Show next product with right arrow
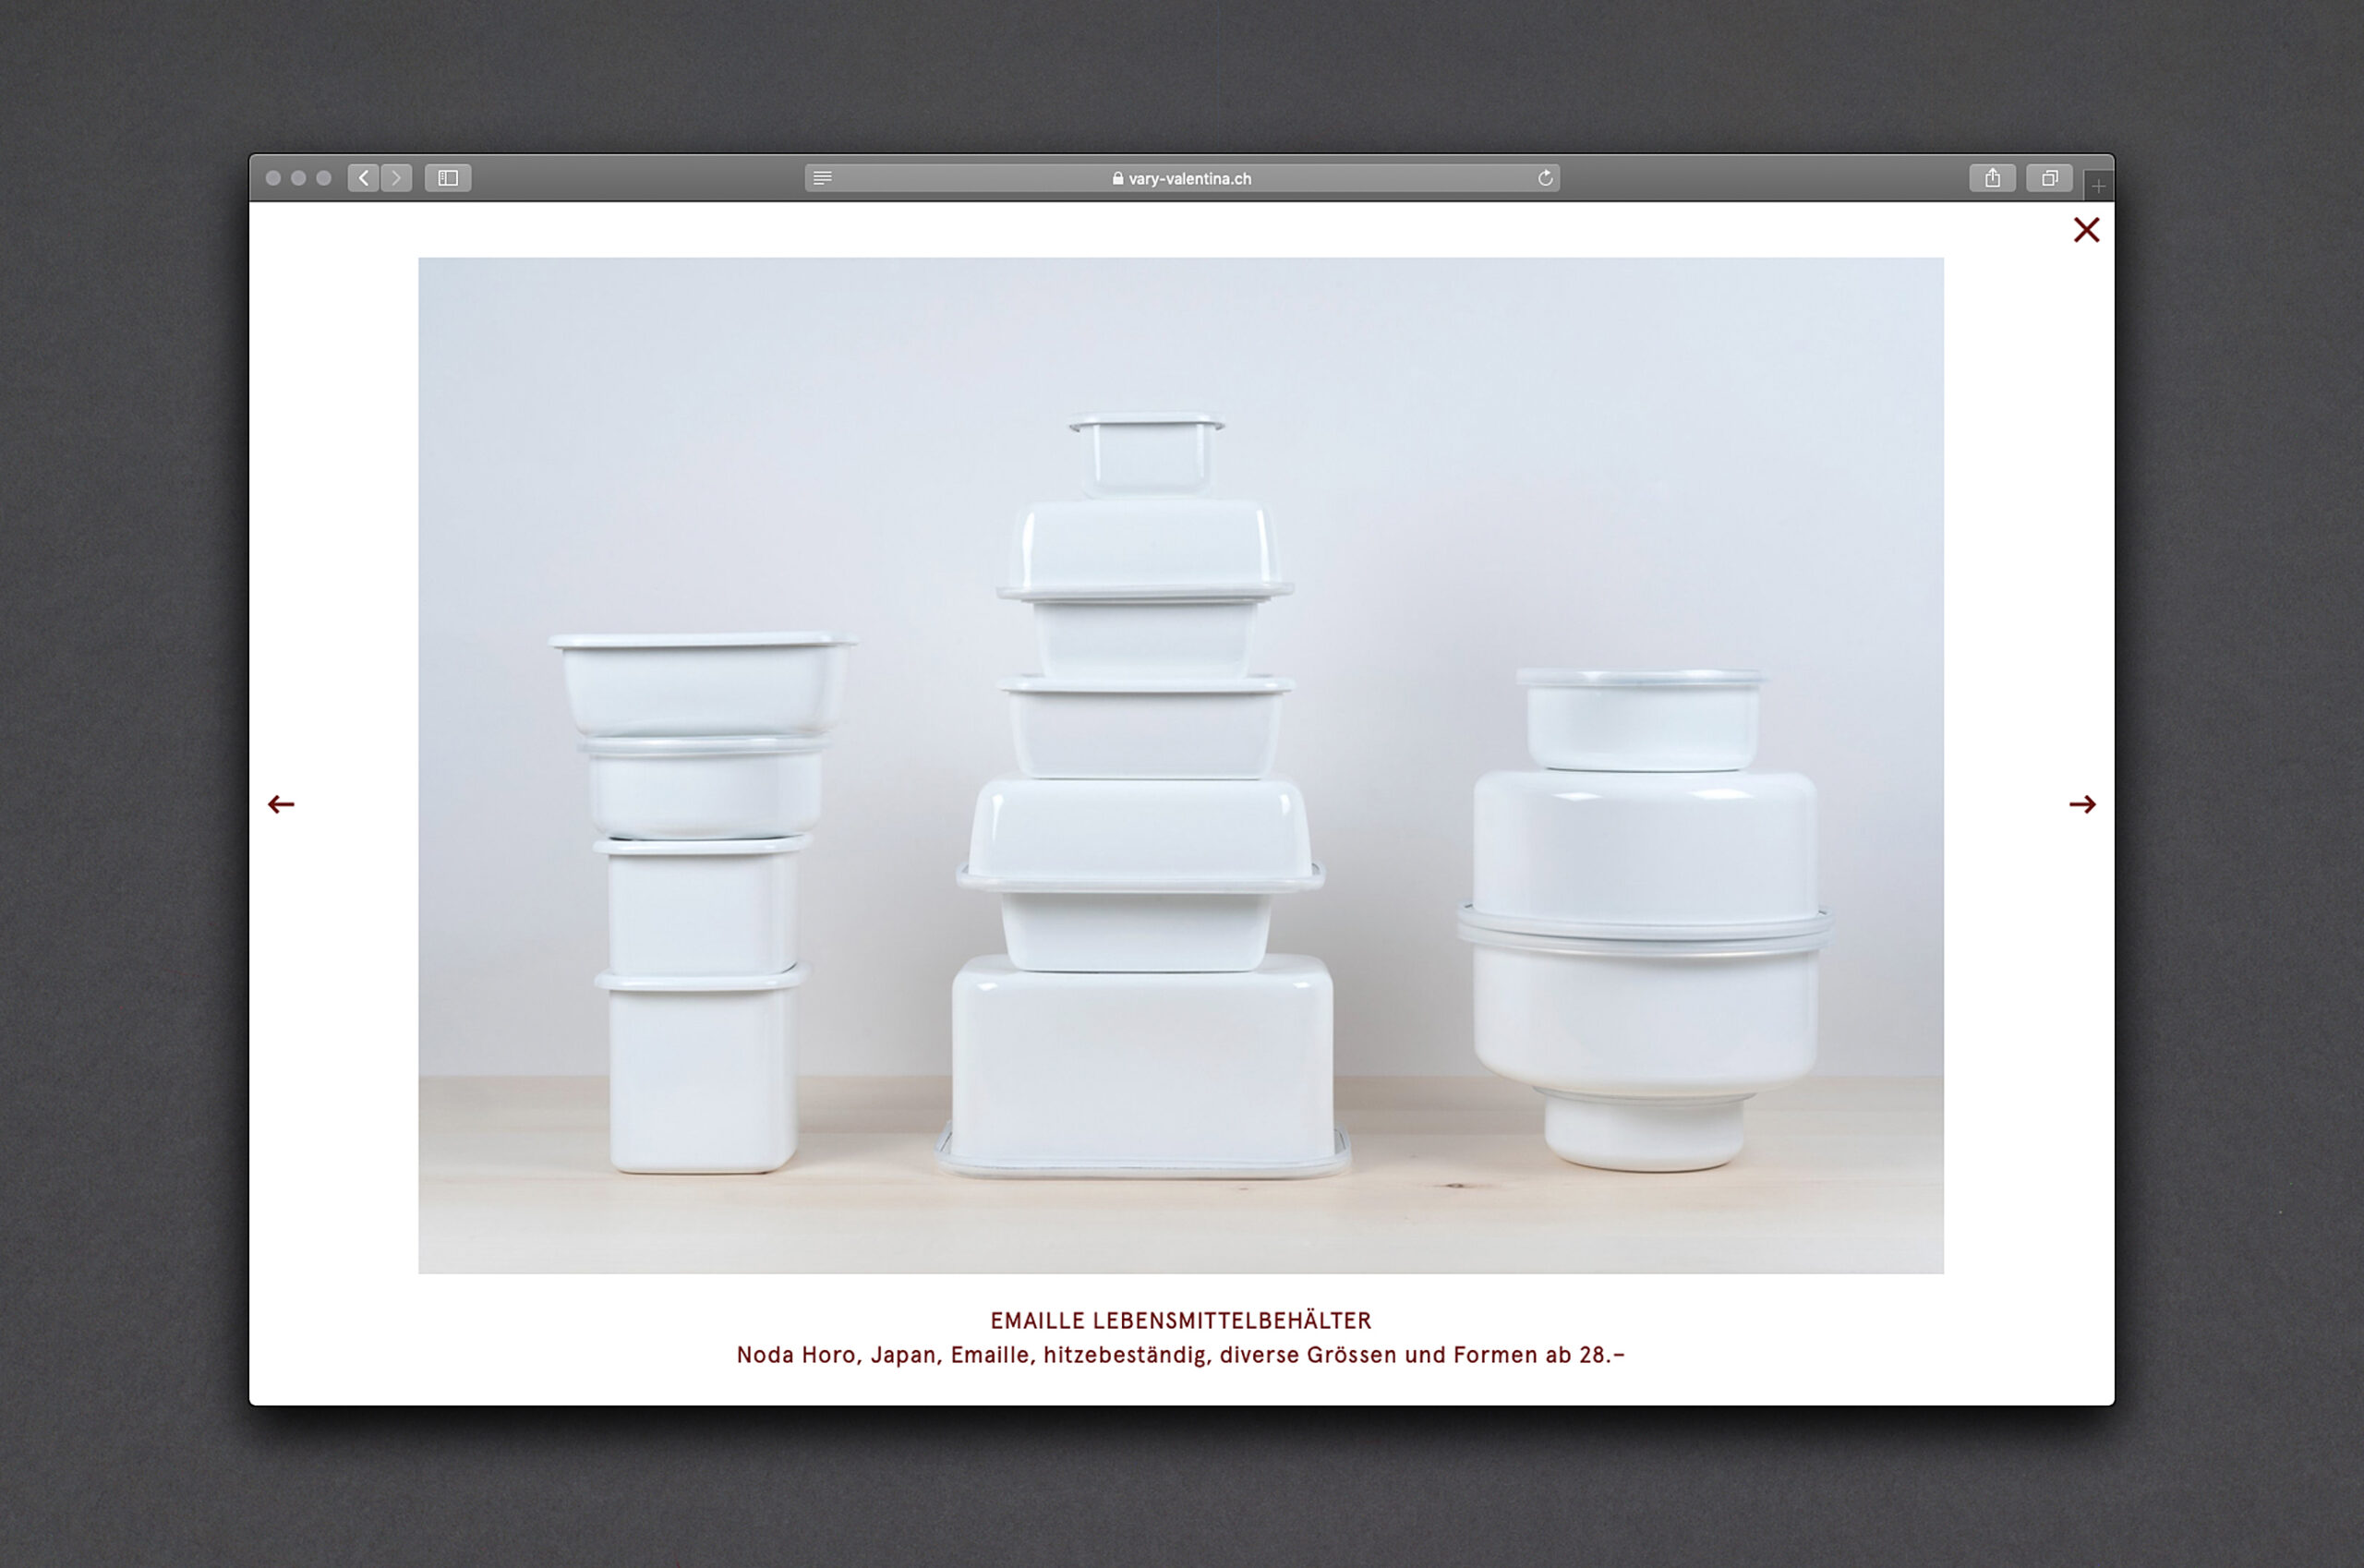 2082,804
